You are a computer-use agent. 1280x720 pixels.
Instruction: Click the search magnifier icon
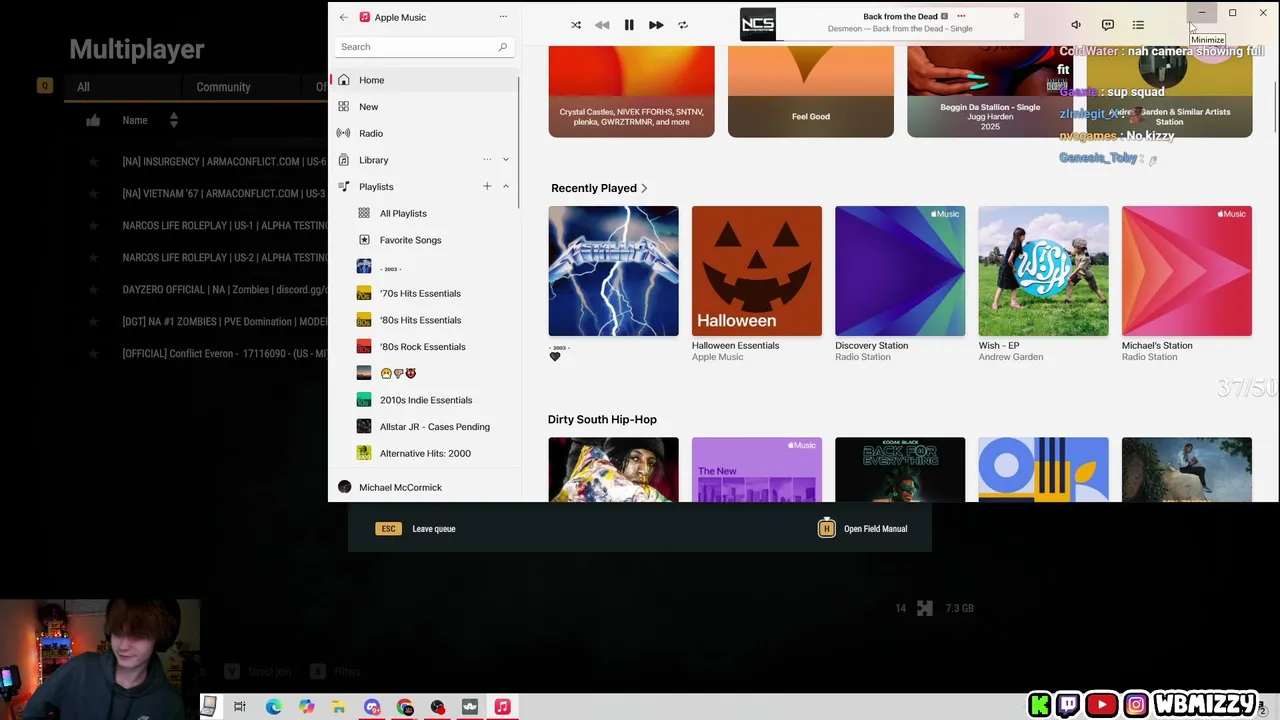tap(502, 47)
